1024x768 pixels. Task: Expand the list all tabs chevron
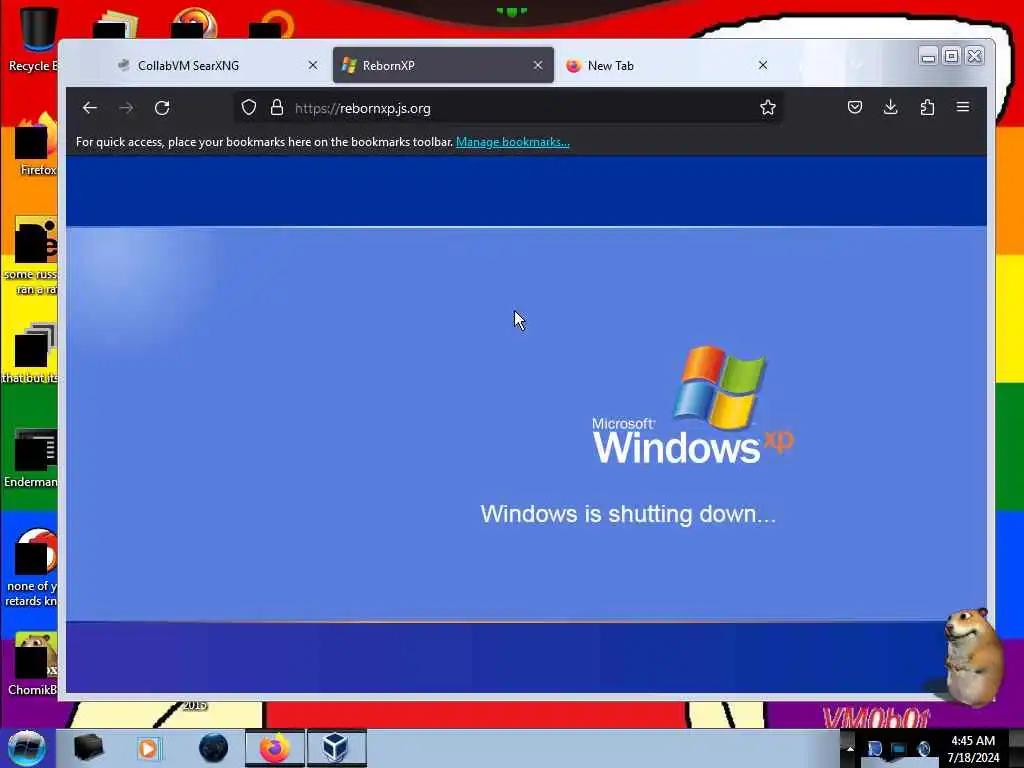(857, 65)
